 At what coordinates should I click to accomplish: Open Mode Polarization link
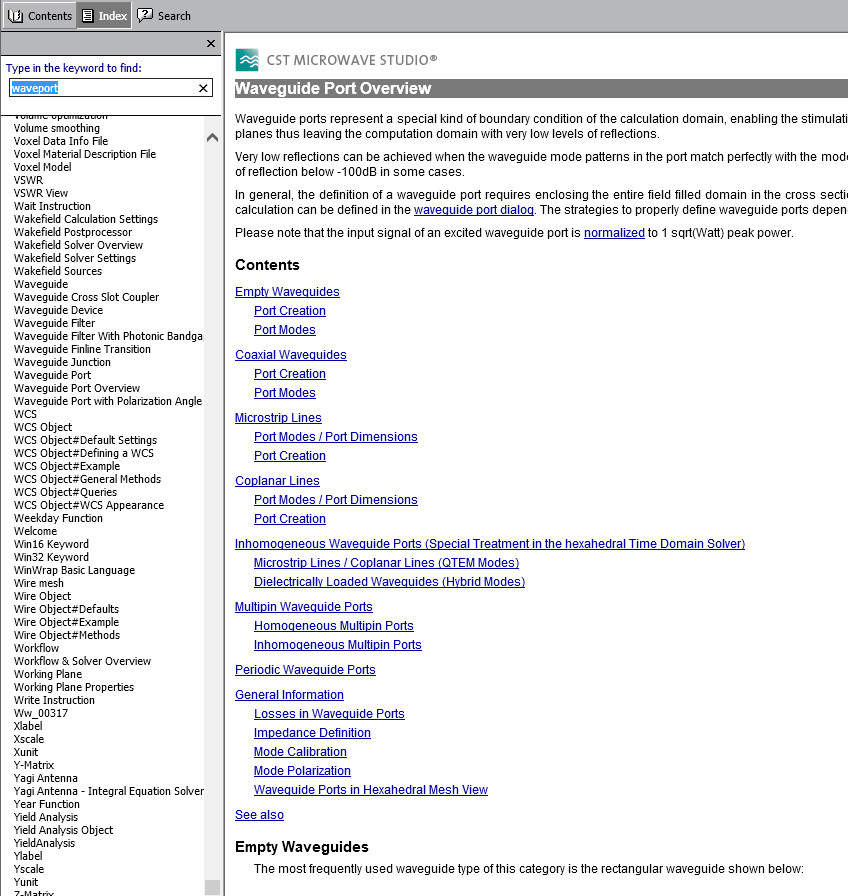pyautogui.click(x=302, y=771)
